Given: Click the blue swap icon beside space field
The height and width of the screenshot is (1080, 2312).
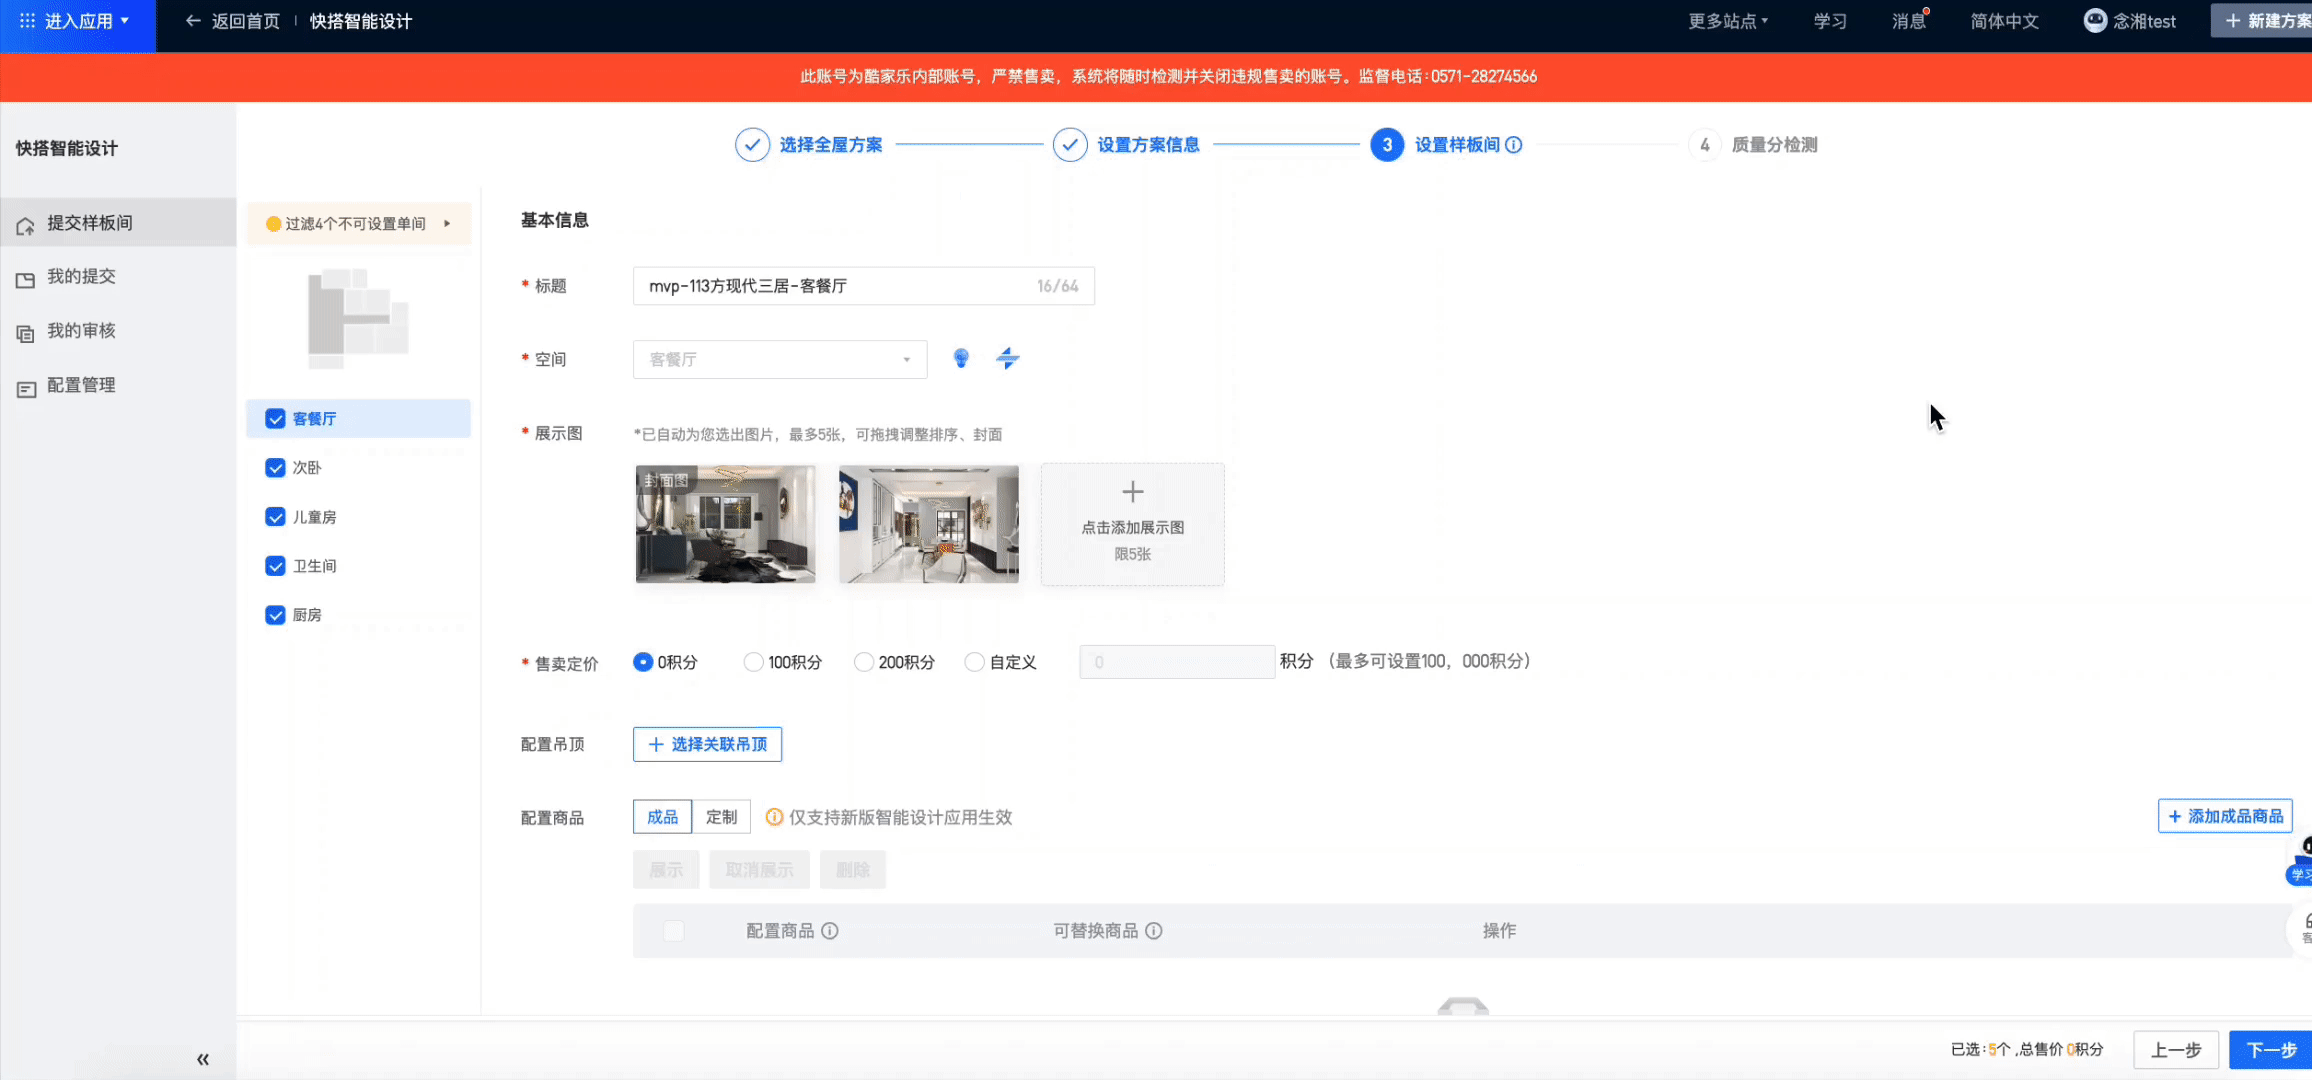Looking at the screenshot, I should (1008, 358).
